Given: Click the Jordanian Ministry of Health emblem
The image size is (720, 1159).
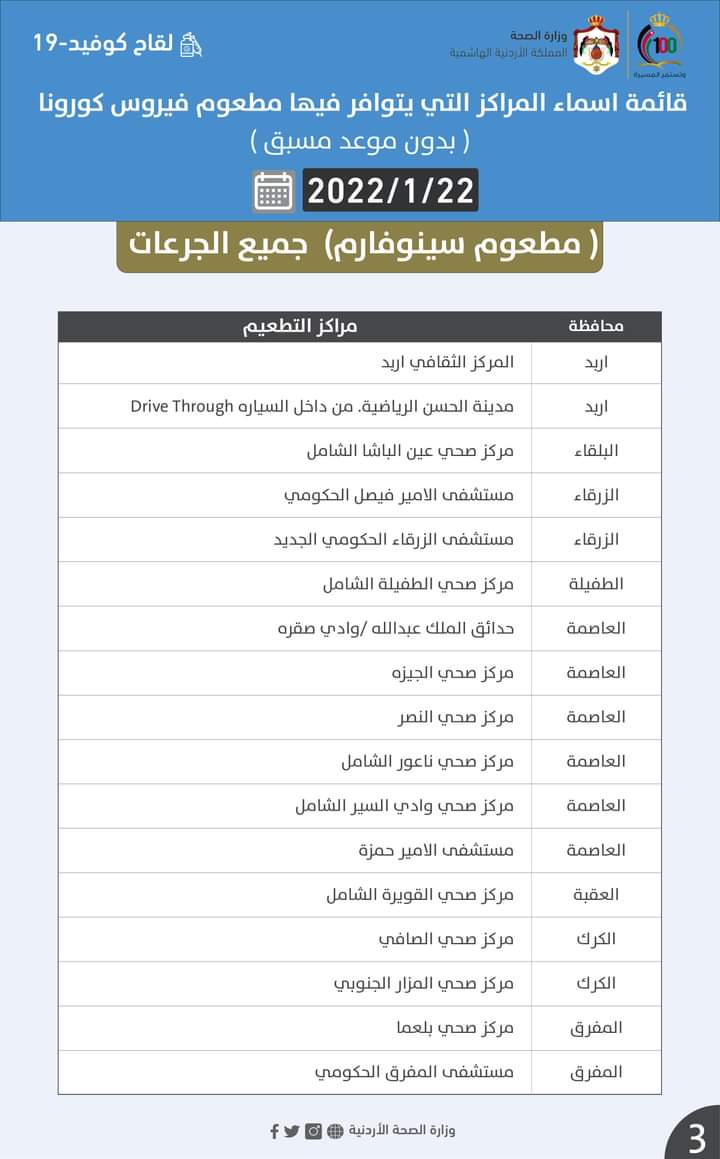Looking at the screenshot, I should [x=596, y=44].
